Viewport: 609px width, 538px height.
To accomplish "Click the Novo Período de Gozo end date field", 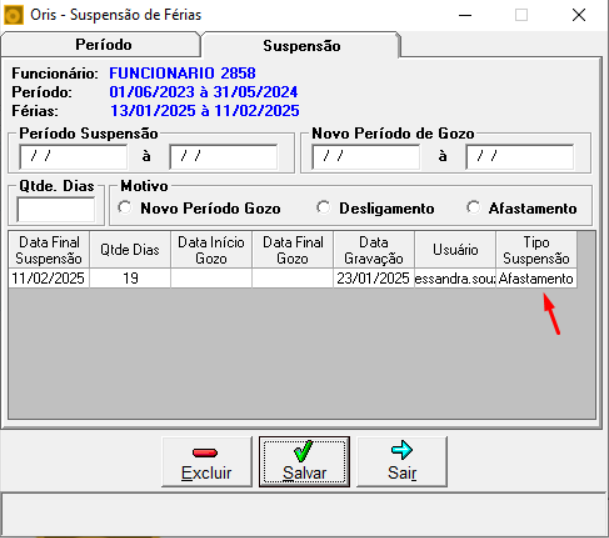I will point(520,157).
